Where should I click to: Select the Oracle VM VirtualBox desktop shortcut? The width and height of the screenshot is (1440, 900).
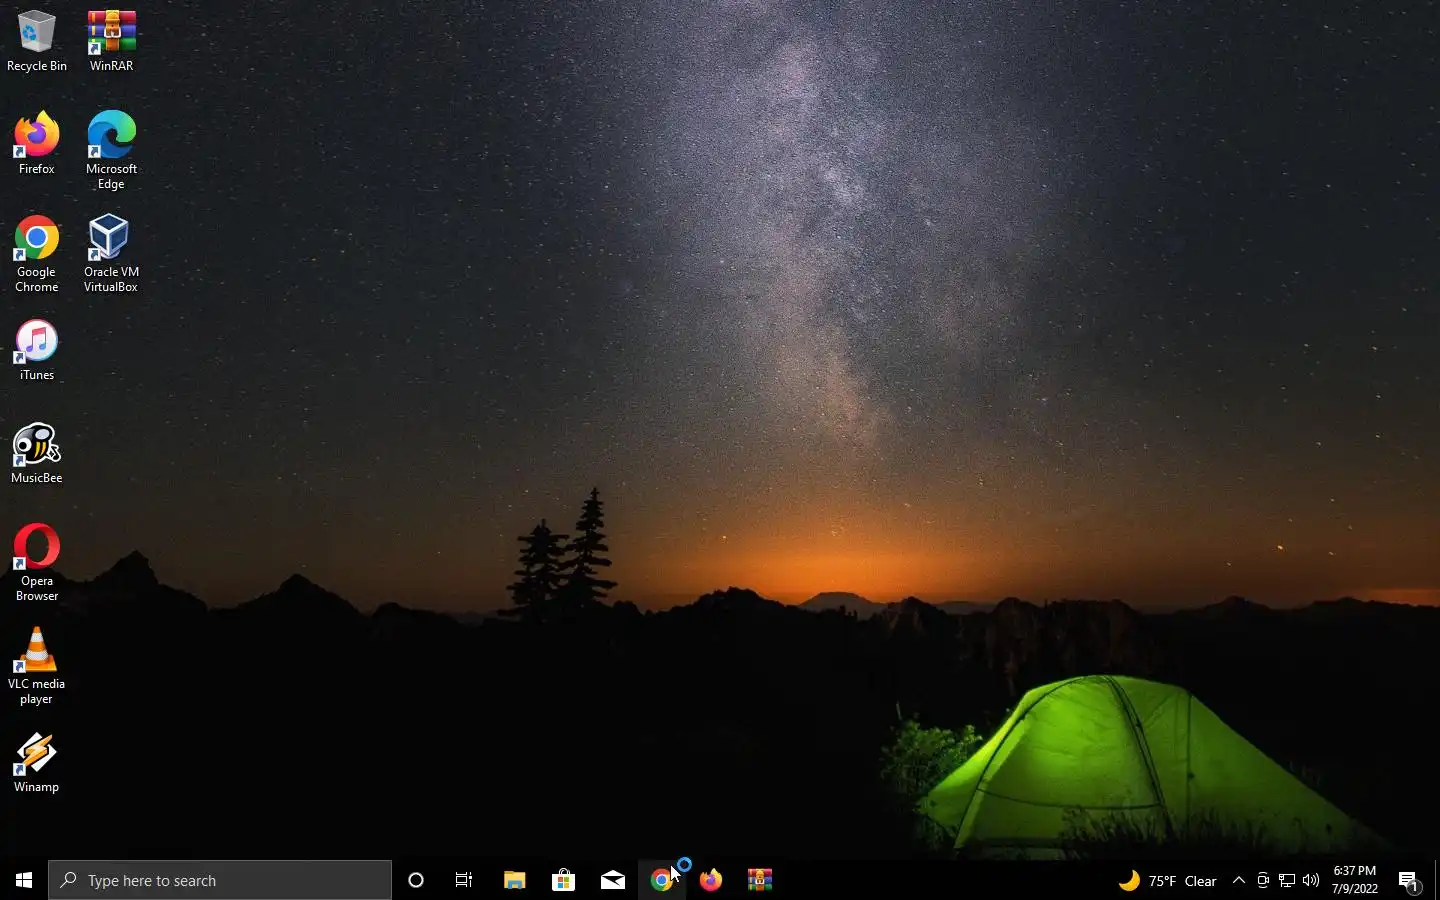[x=111, y=254]
